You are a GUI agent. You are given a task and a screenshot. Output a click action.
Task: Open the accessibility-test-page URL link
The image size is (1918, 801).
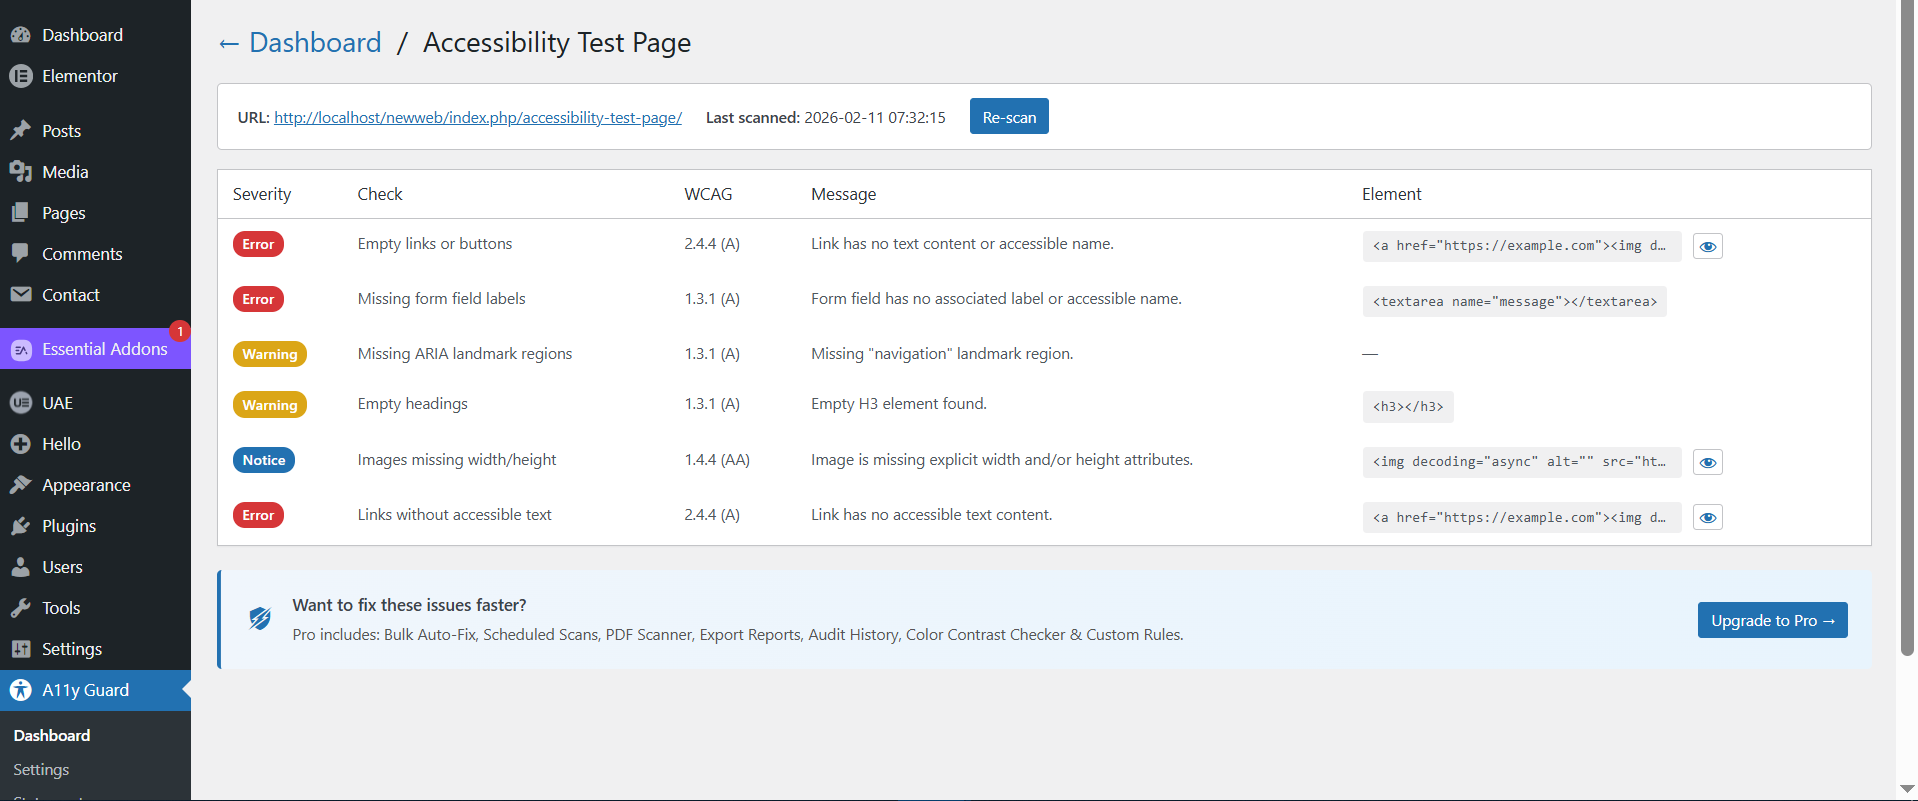point(477,118)
